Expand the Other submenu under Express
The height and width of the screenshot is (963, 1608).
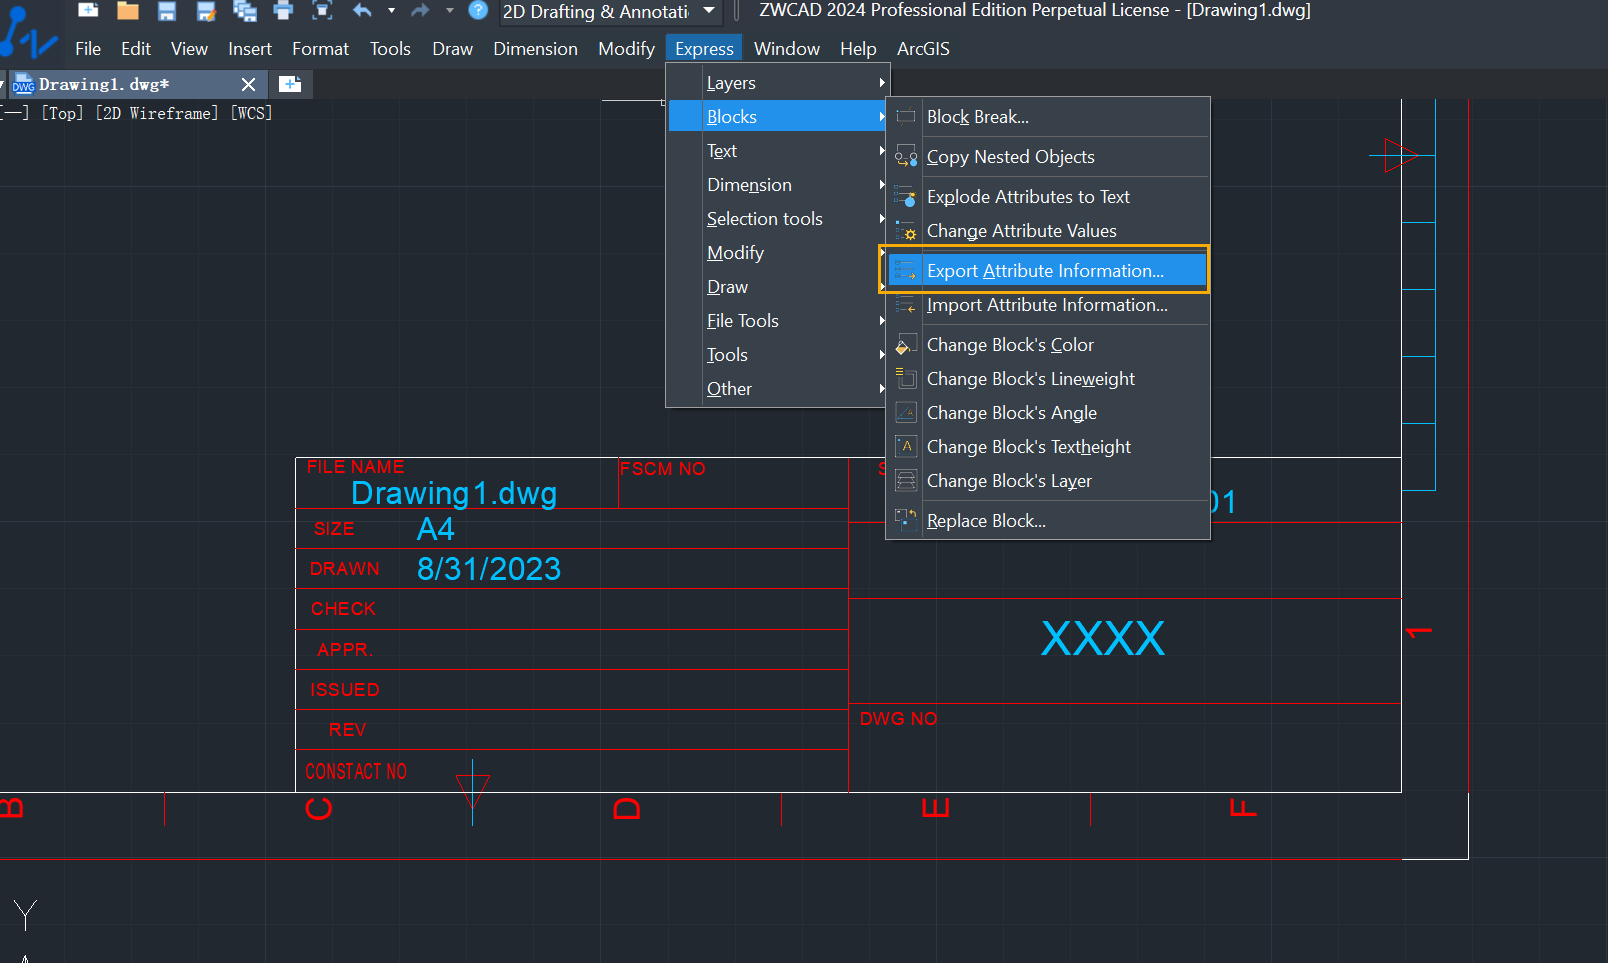[778, 389]
